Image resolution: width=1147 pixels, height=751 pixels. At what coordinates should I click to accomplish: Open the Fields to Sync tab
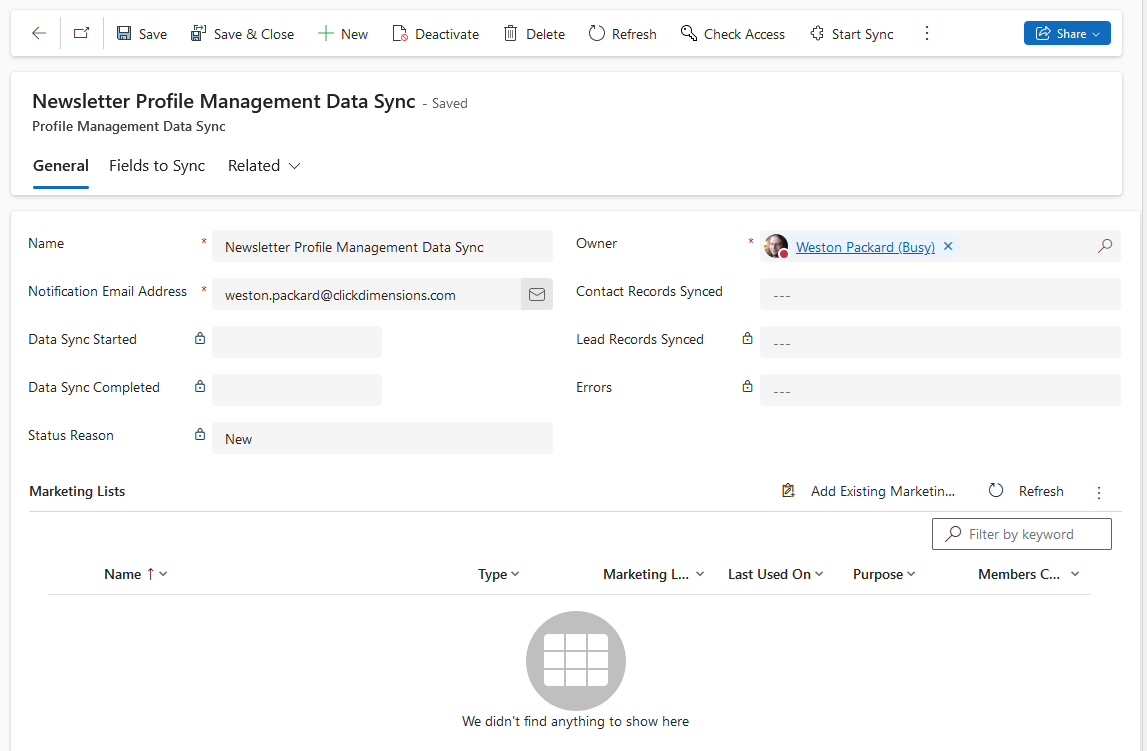click(x=157, y=166)
